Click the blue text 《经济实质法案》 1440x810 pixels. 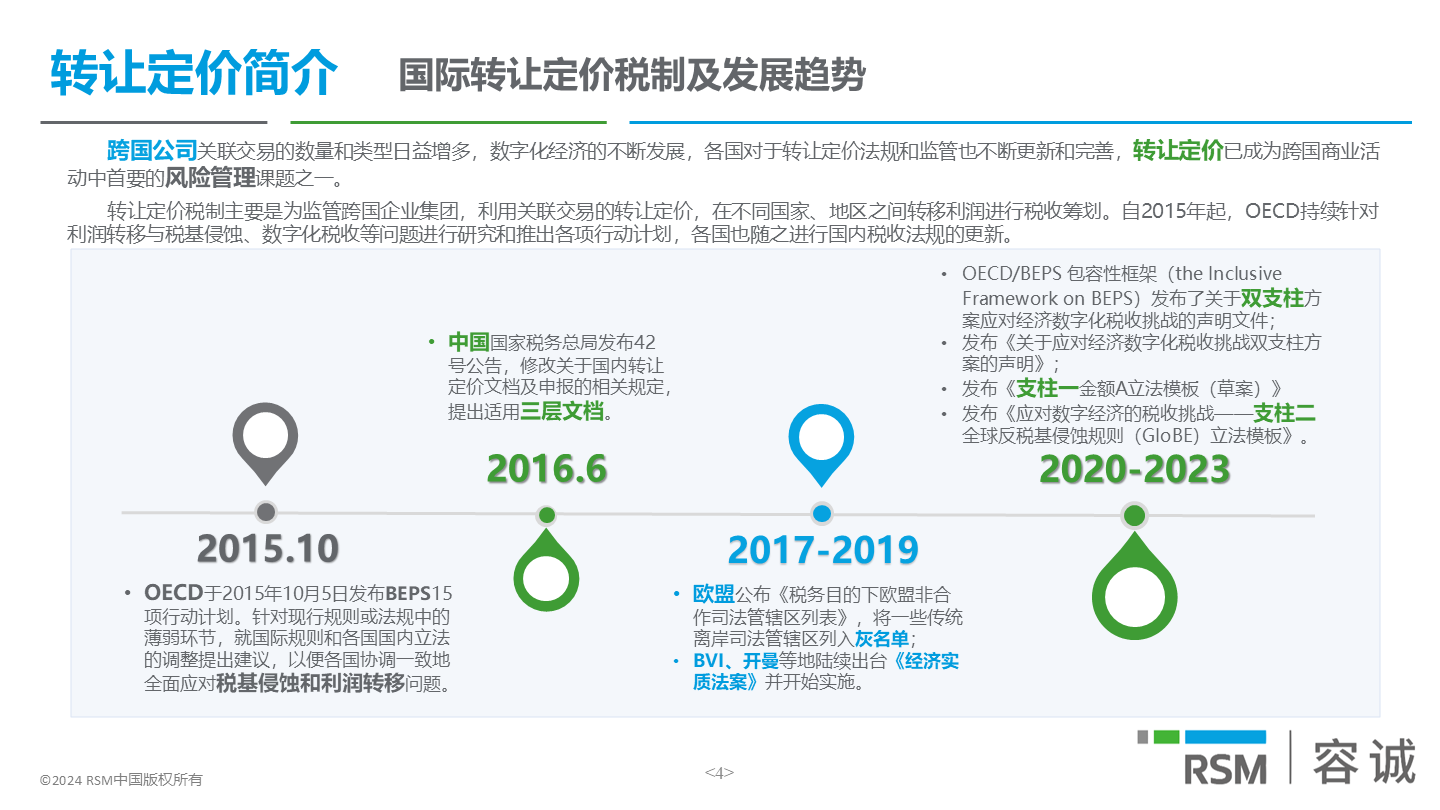click(x=826, y=672)
